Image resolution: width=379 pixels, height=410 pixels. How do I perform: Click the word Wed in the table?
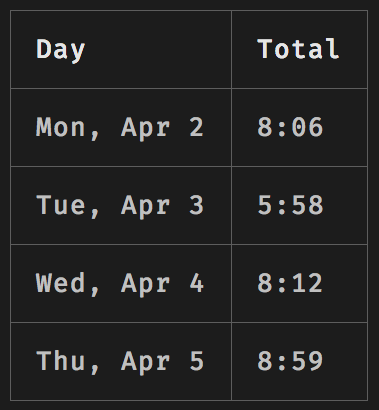click(x=60, y=283)
